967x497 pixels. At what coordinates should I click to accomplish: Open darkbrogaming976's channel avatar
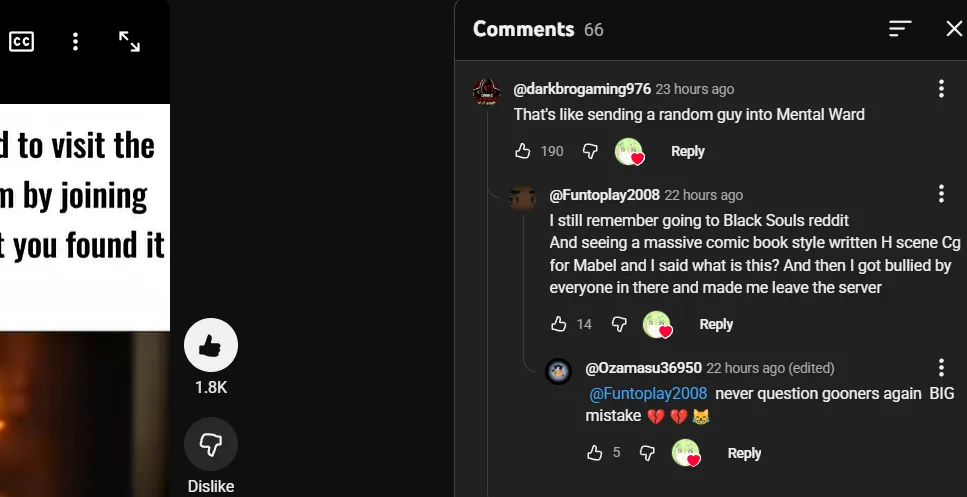(x=487, y=92)
